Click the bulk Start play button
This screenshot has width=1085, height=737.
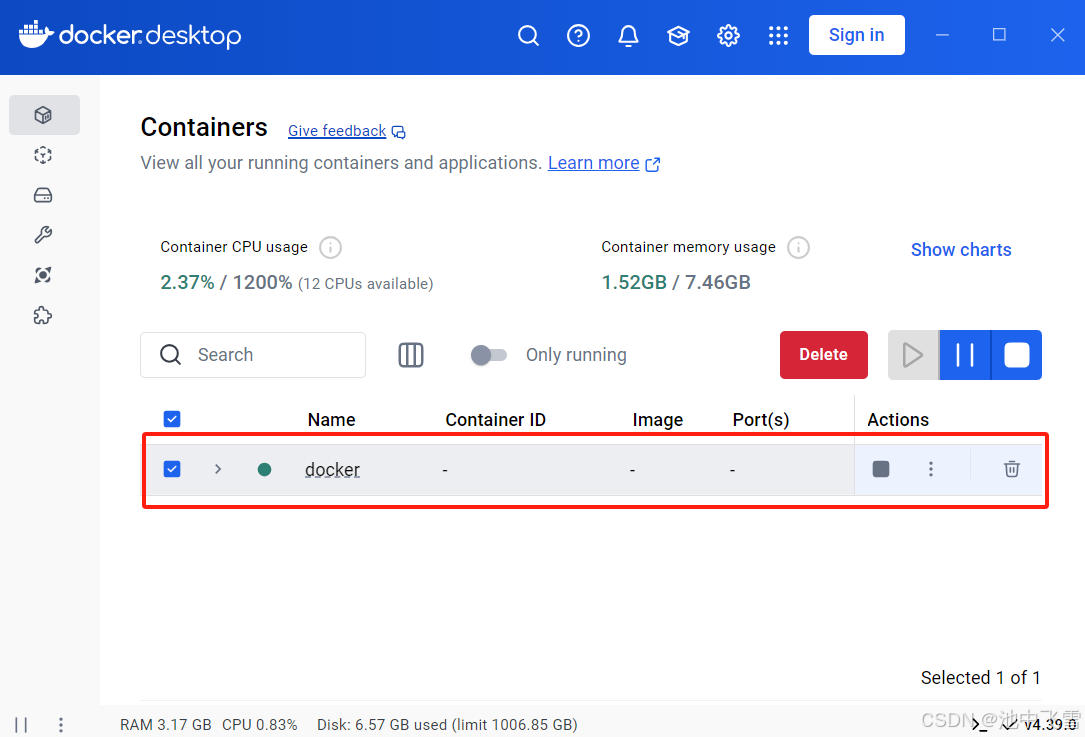(913, 355)
